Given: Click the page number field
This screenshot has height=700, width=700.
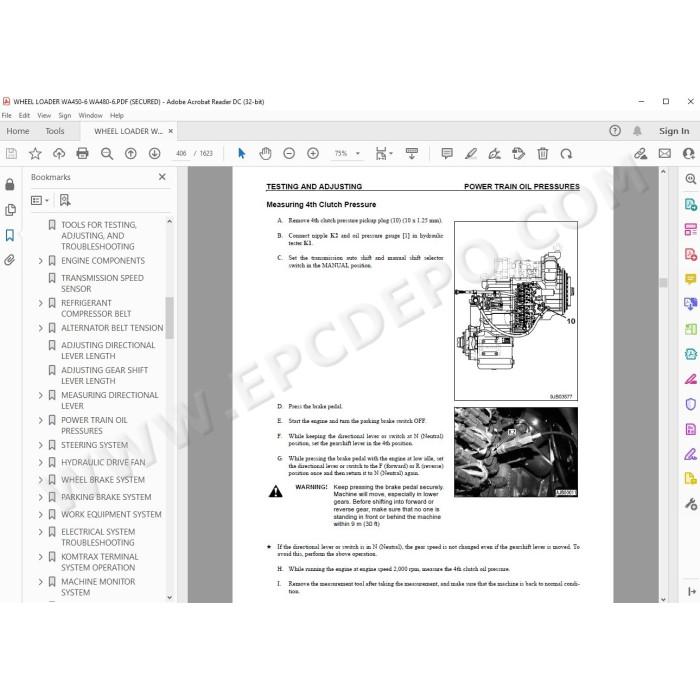Looking at the screenshot, I should tap(181, 154).
